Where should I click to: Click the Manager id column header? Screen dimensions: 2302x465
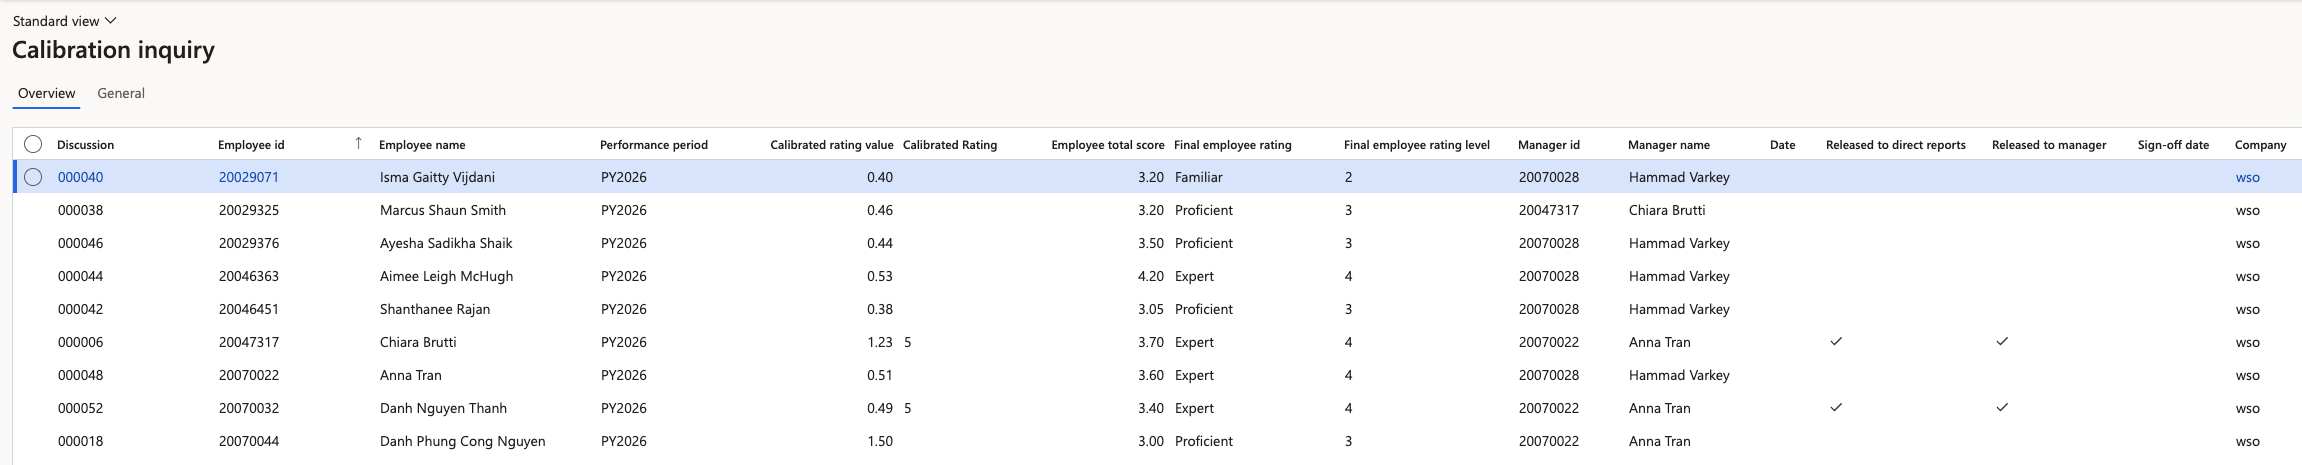[1549, 145]
